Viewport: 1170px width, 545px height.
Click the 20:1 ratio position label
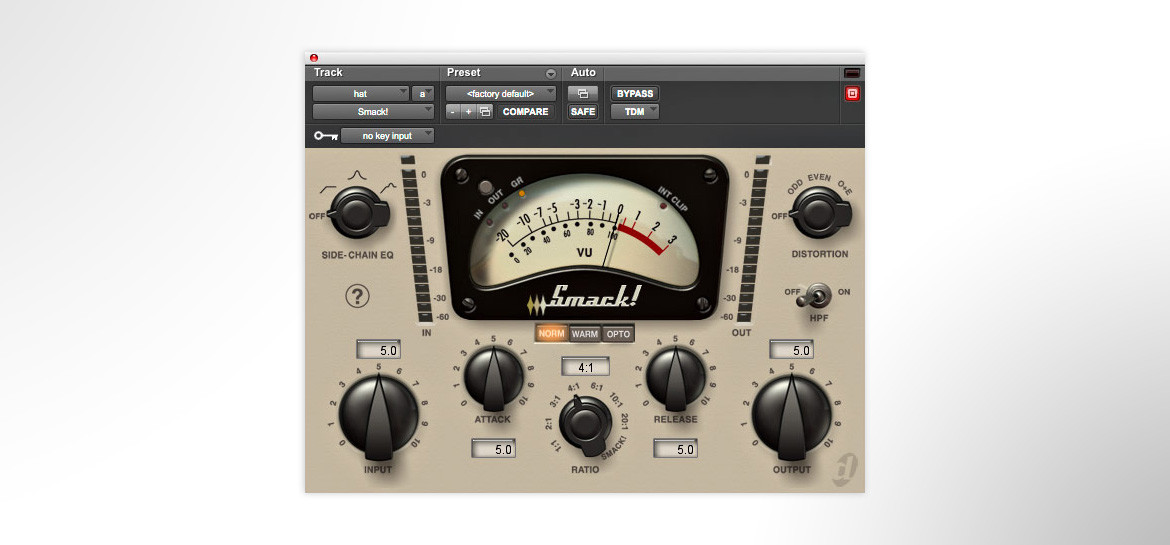[x=624, y=422]
